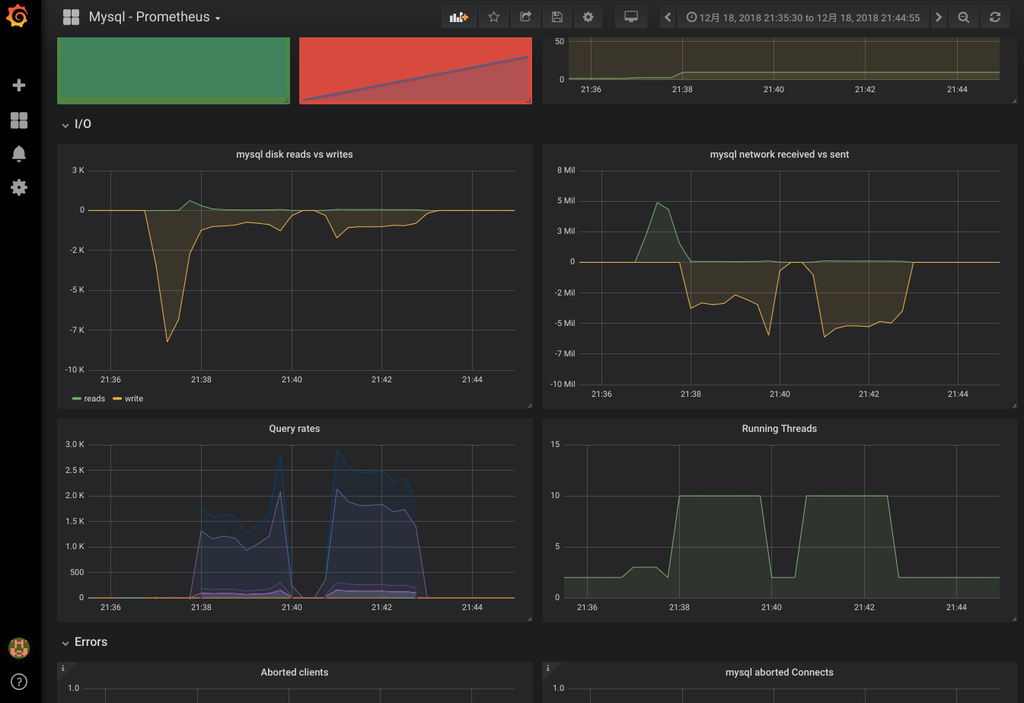Refresh the dashboard
This screenshot has height=703, width=1024.
point(995,17)
